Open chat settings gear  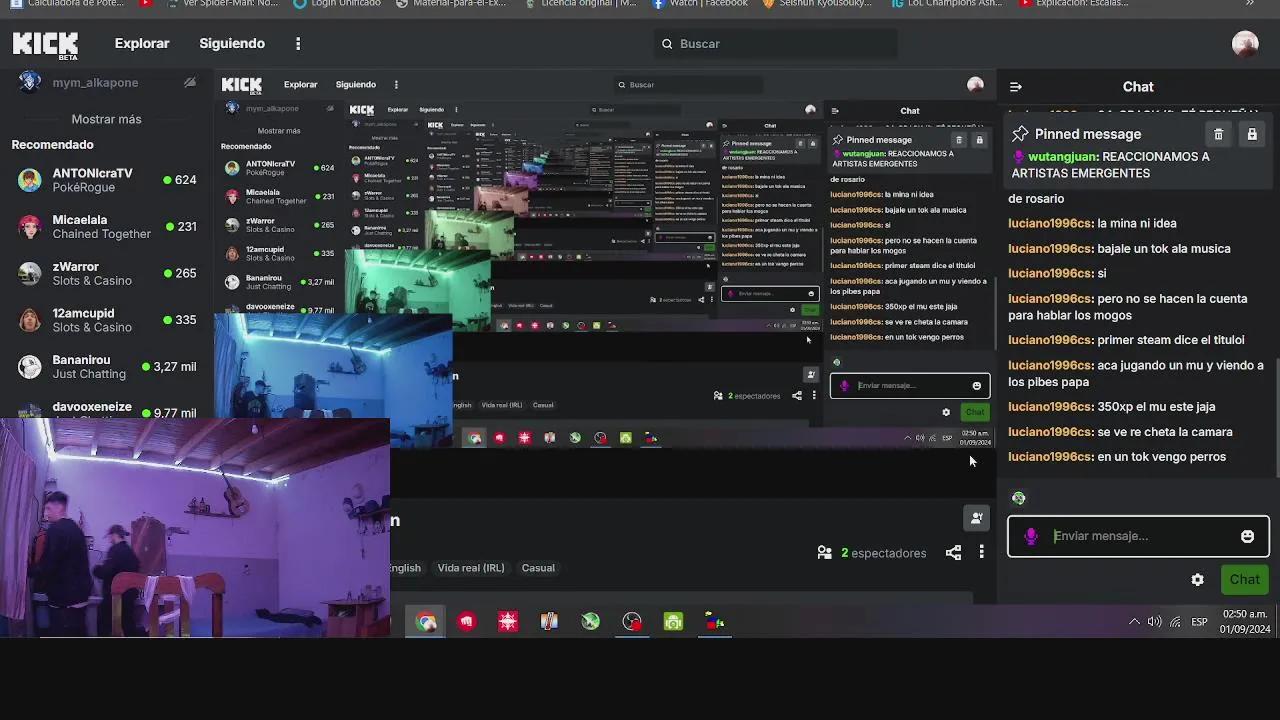1197,580
